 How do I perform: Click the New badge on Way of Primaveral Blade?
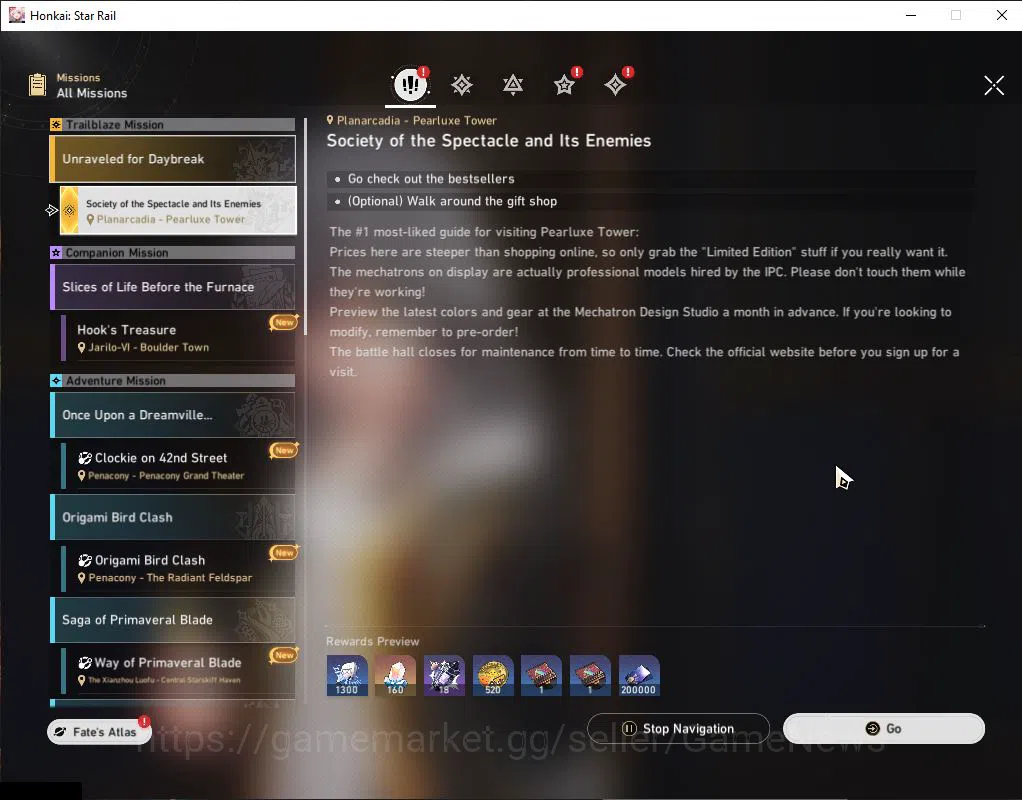(x=284, y=655)
